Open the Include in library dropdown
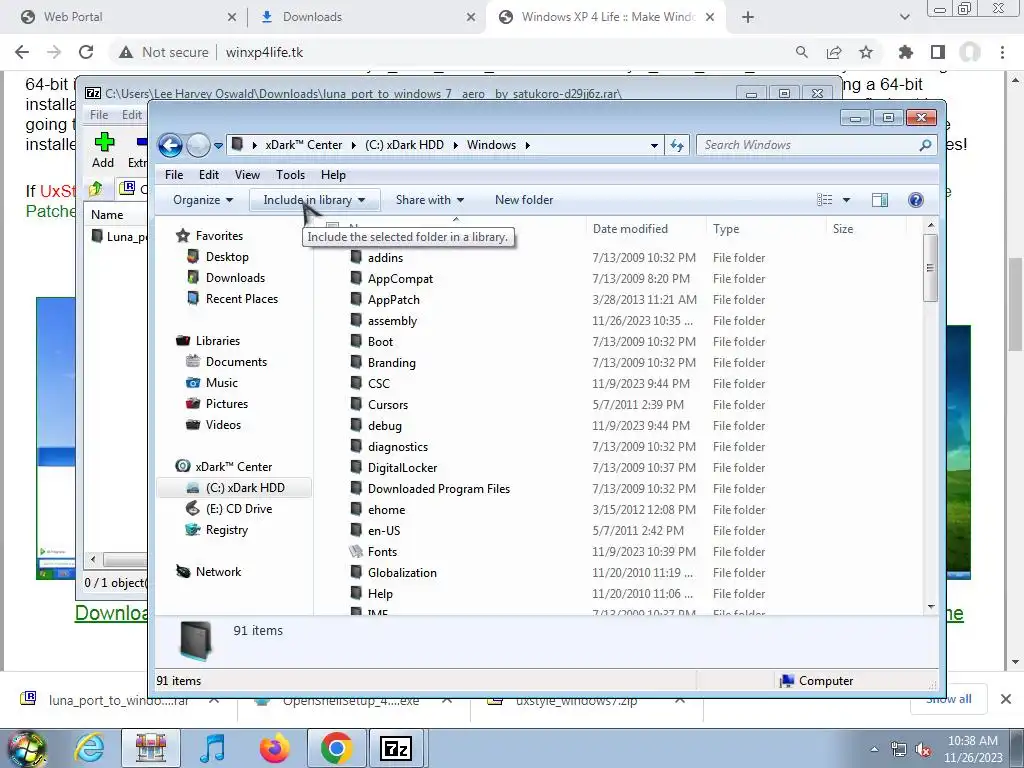The height and width of the screenshot is (768, 1024). click(314, 200)
